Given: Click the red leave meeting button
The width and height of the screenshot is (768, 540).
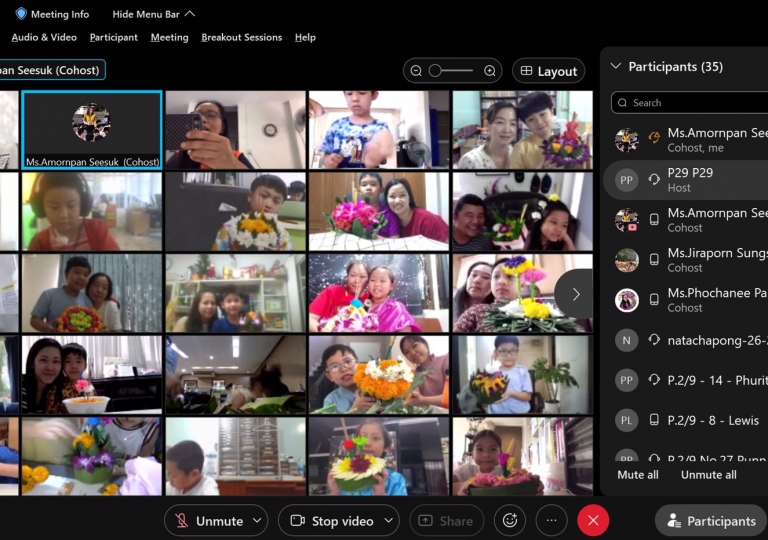Looking at the screenshot, I should tap(593, 520).
